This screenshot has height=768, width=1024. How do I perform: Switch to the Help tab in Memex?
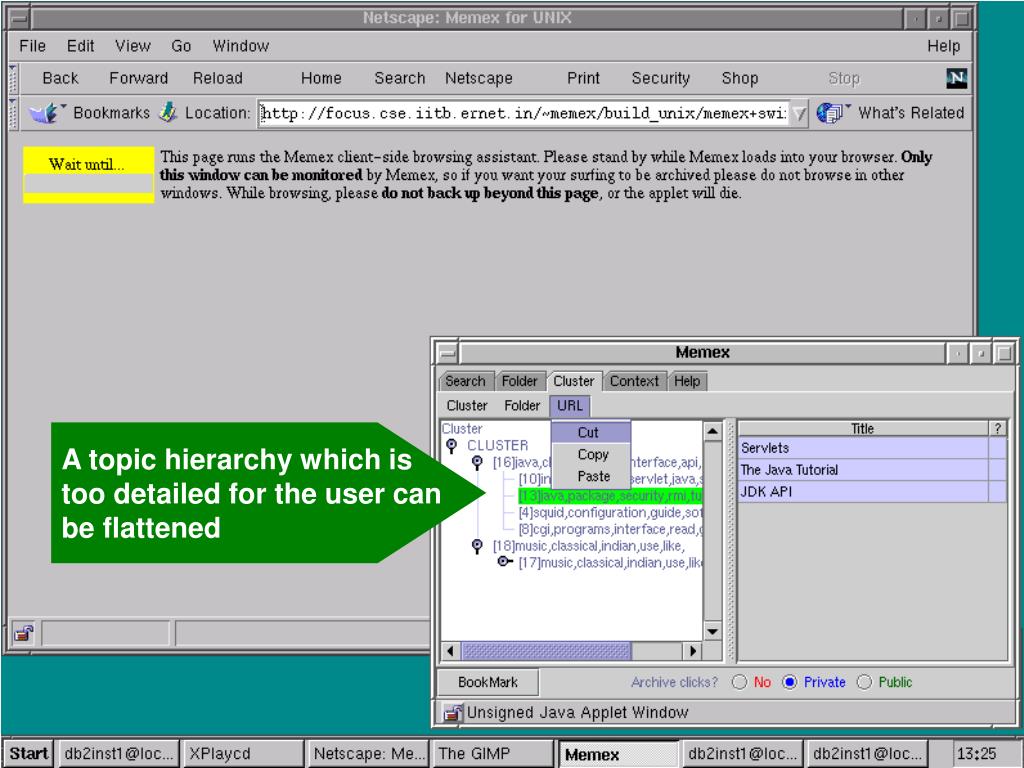687,381
